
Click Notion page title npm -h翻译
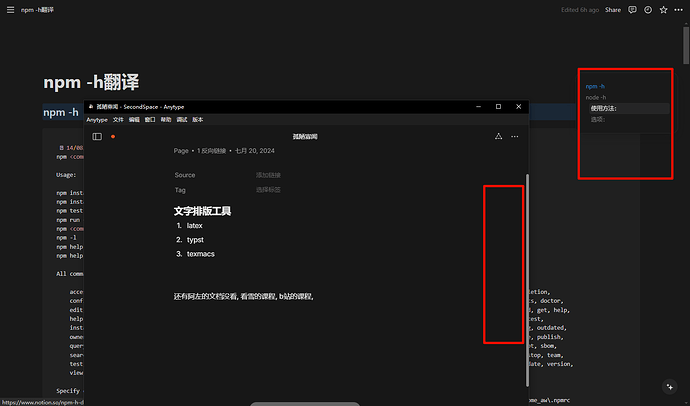(91, 82)
